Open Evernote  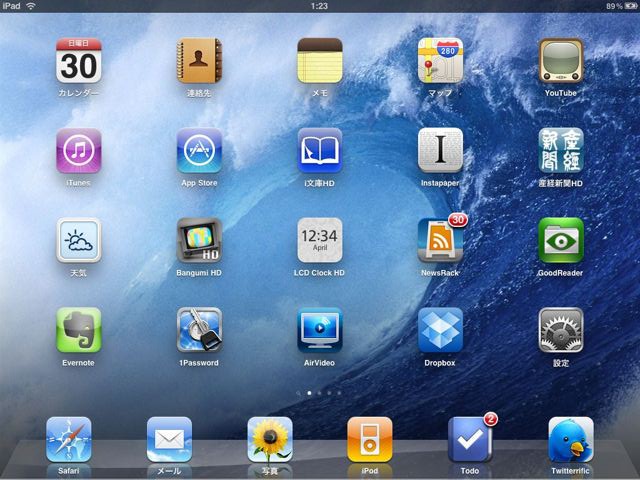(x=78, y=330)
